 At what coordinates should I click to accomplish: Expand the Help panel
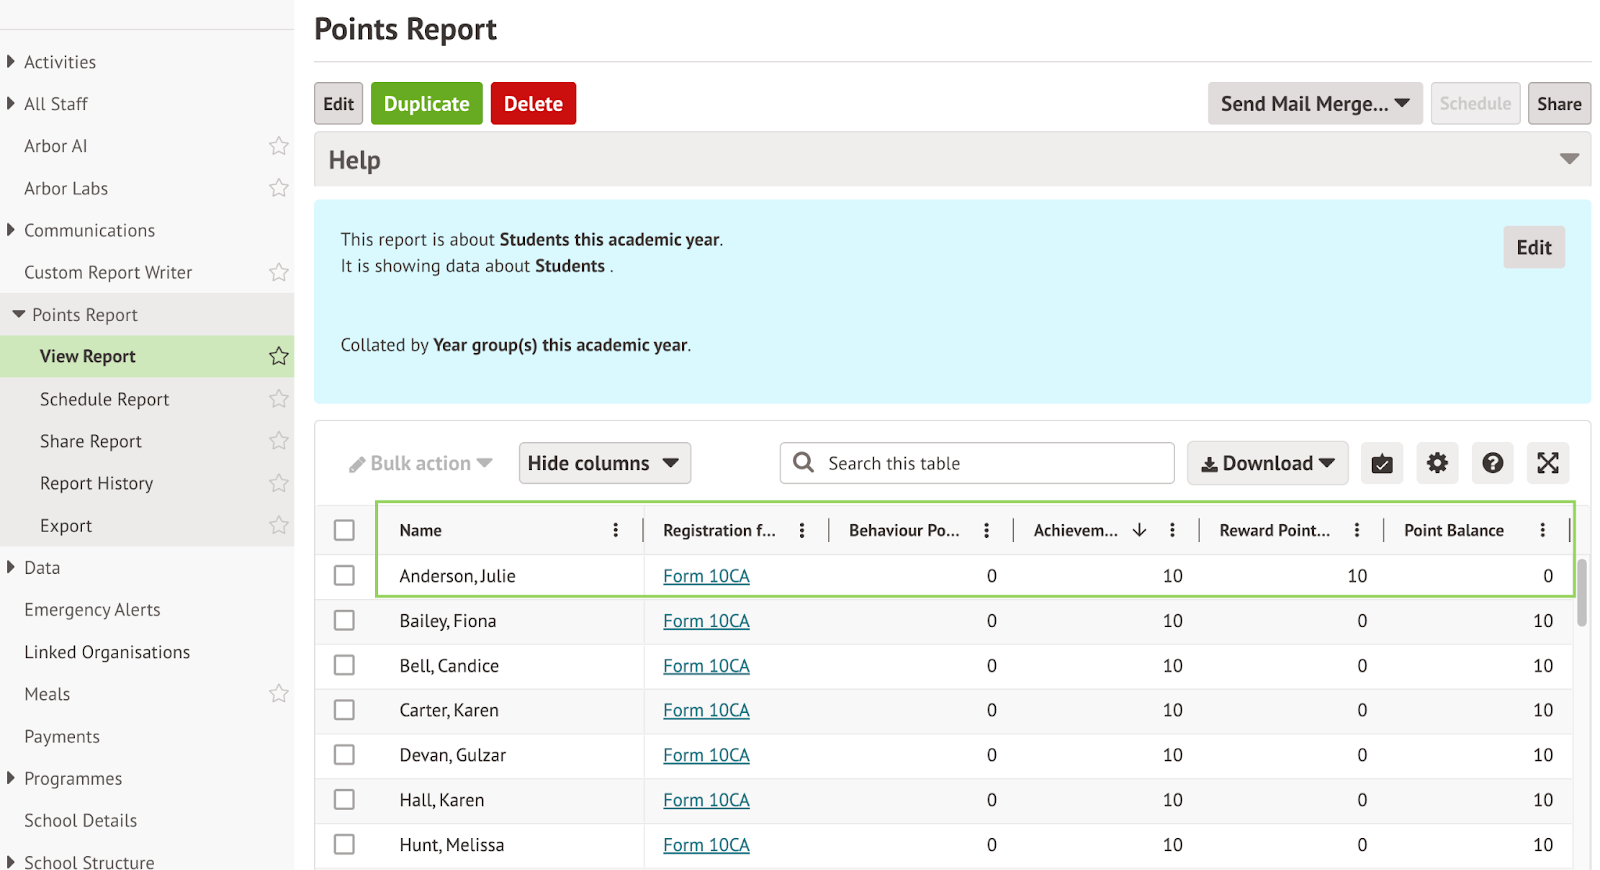pyautogui.click(x=1569, y=159)
